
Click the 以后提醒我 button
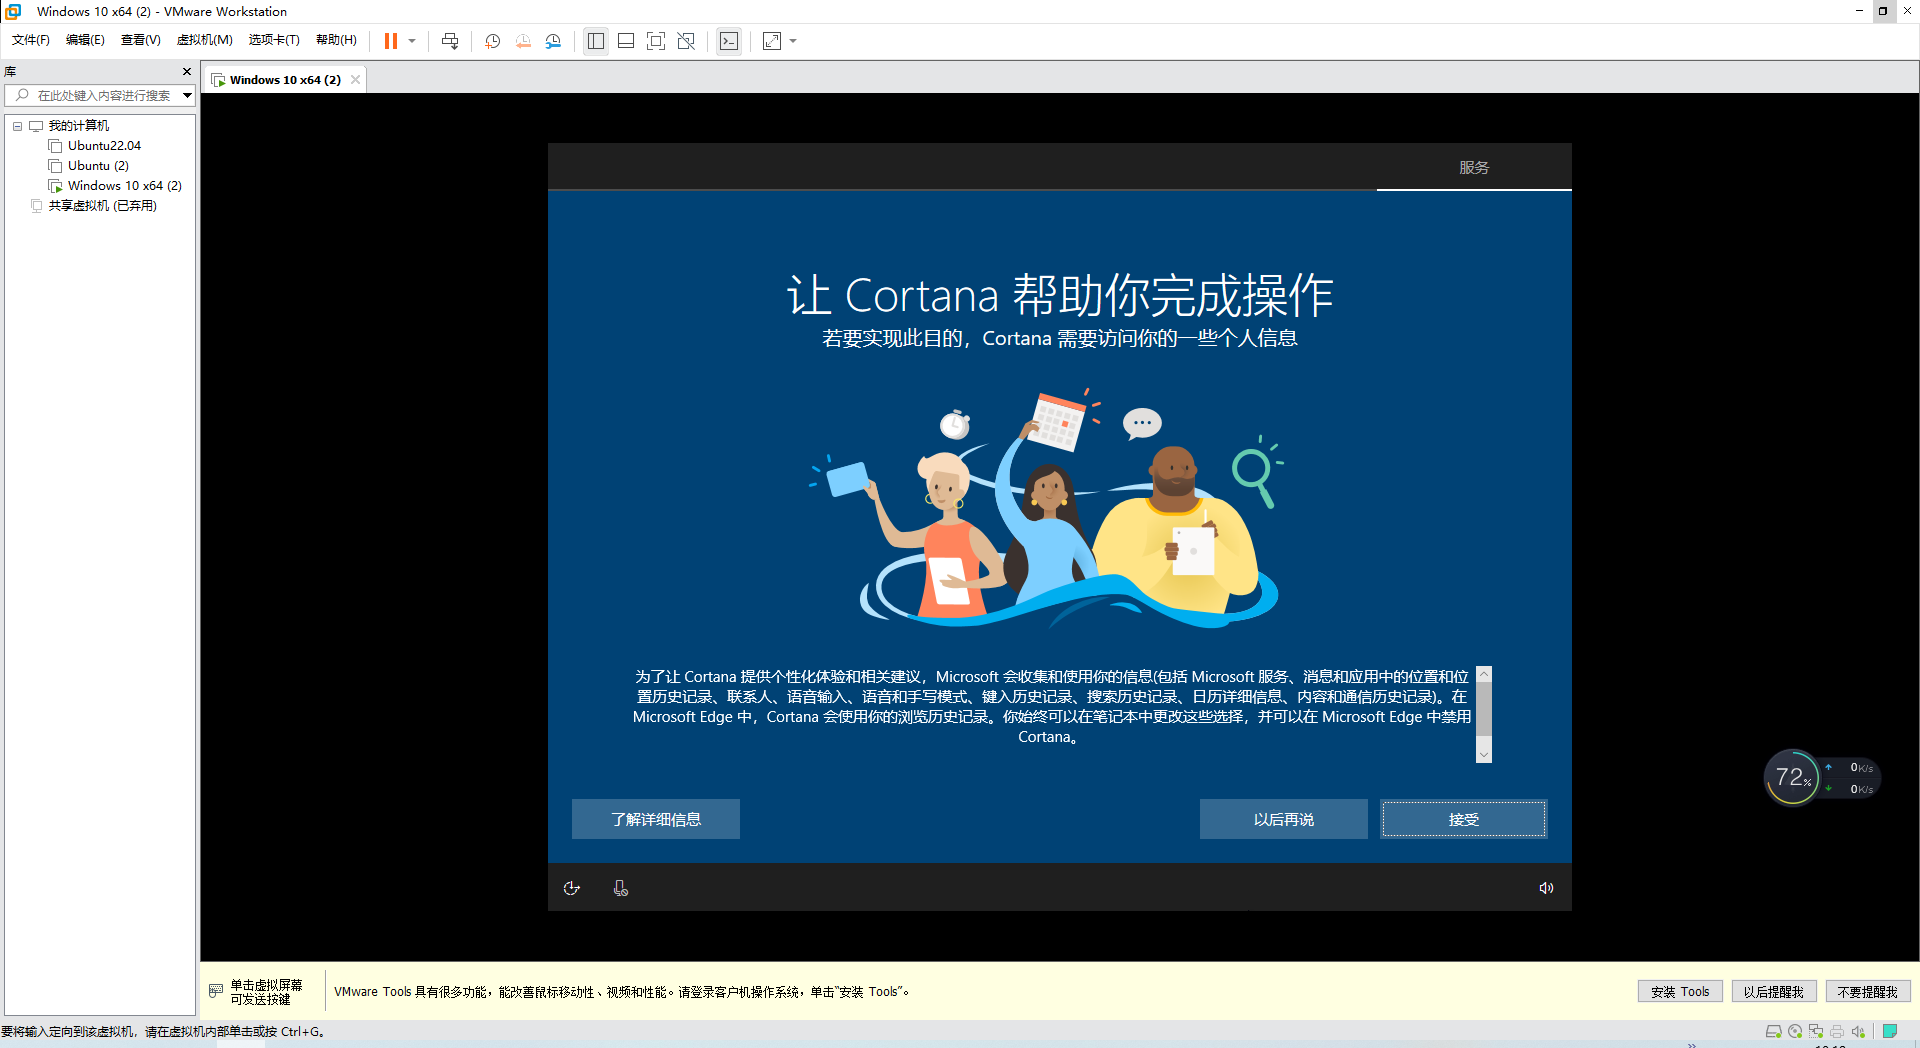point(1773,992)
